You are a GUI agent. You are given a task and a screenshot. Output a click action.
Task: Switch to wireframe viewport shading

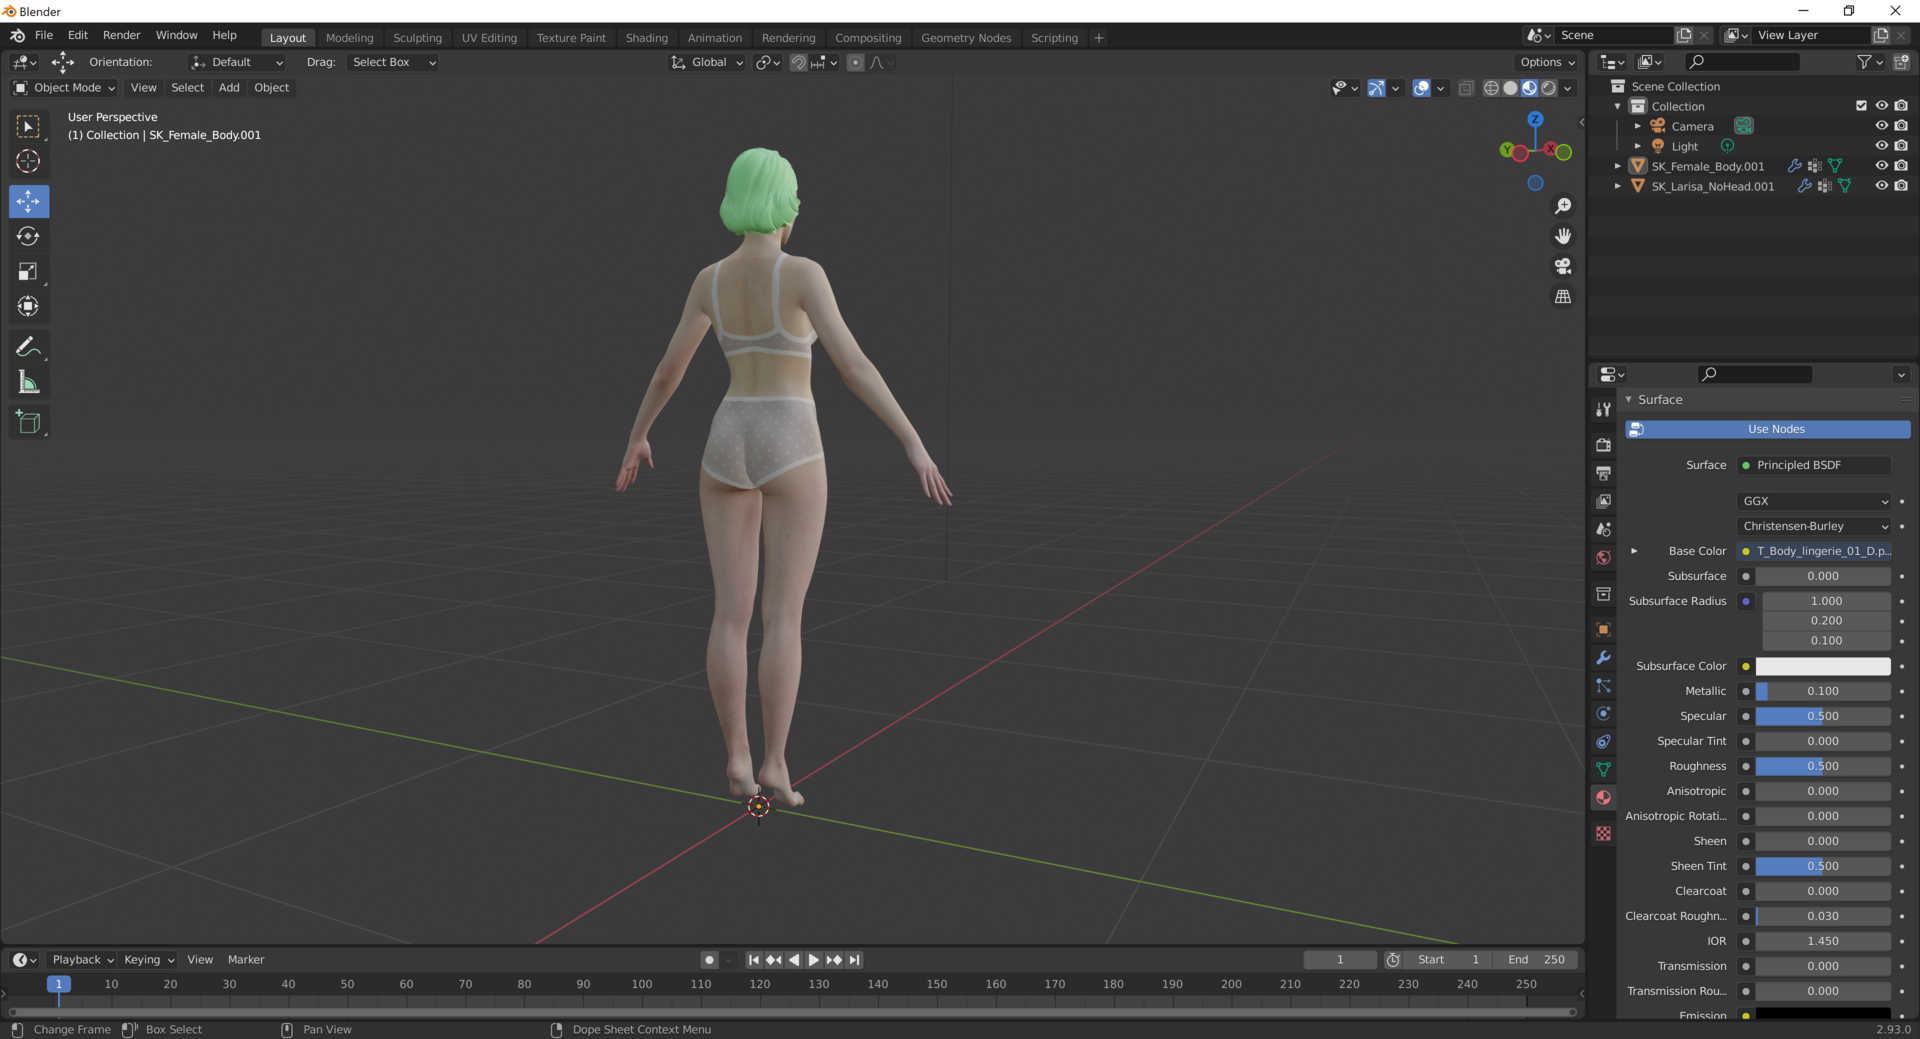point(1491,88)
